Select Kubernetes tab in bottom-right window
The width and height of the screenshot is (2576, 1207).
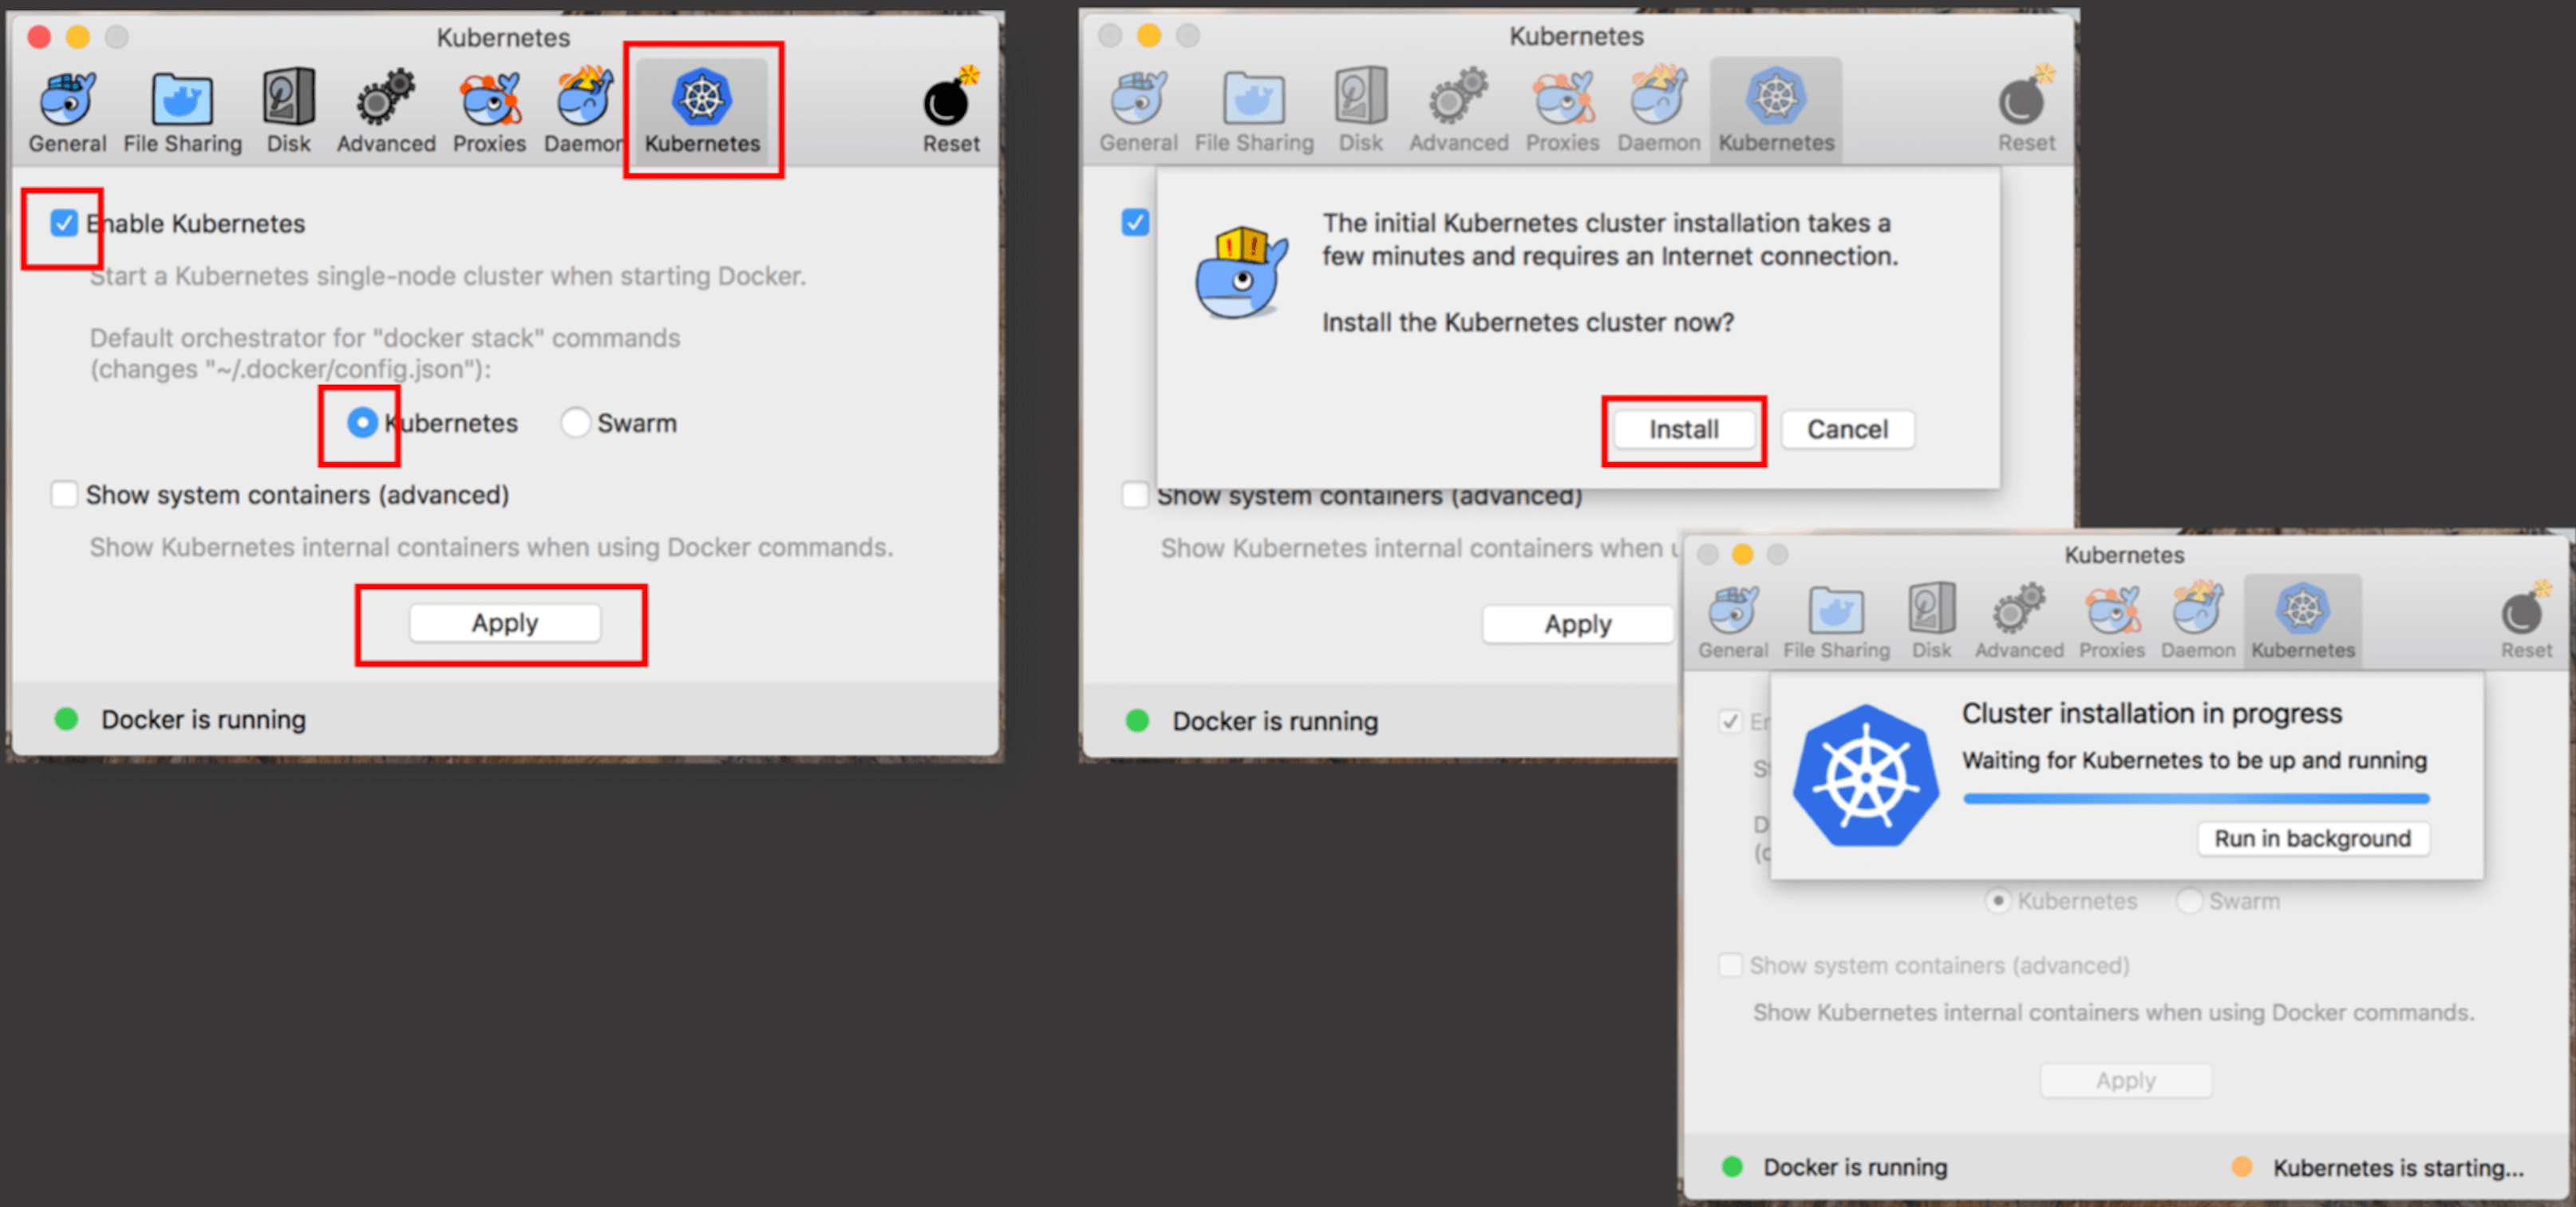2303,621
